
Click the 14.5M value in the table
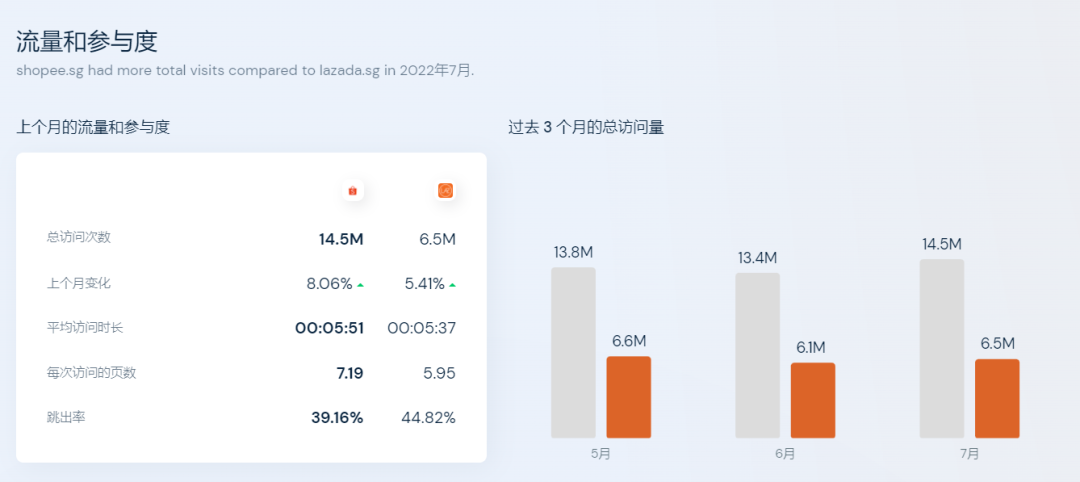coord(341,240)
